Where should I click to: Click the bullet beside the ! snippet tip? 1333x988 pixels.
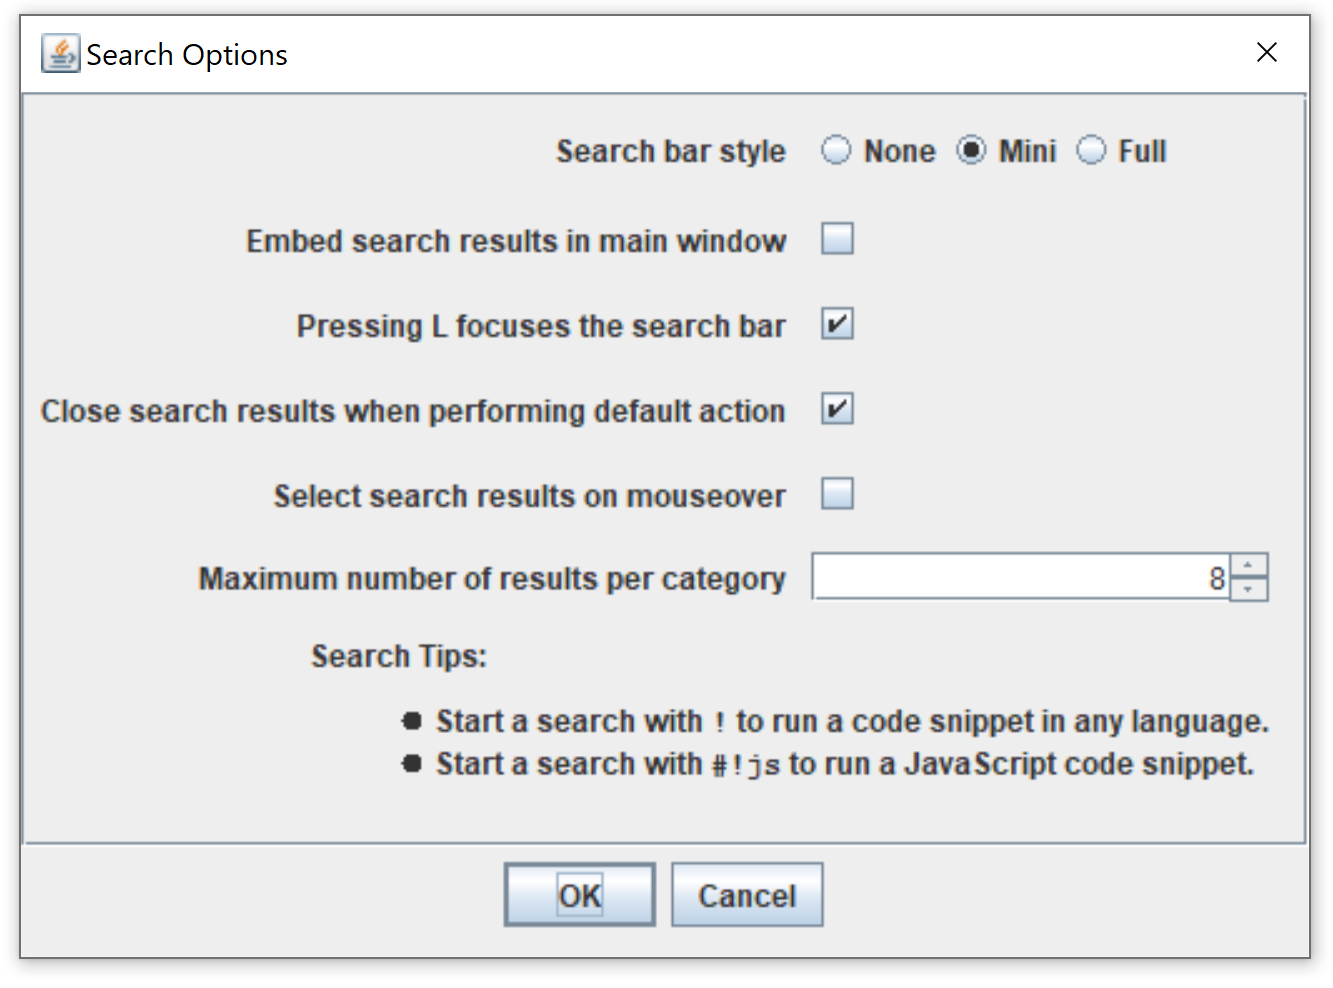pyautogui.click(x=411, y=720)
